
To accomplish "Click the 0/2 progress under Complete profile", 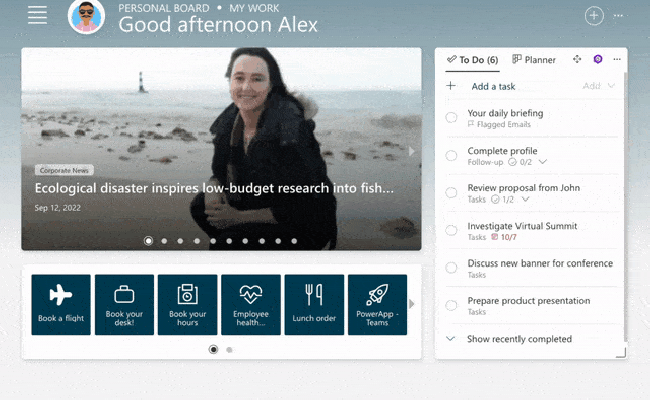I will [x=520, y=162].
